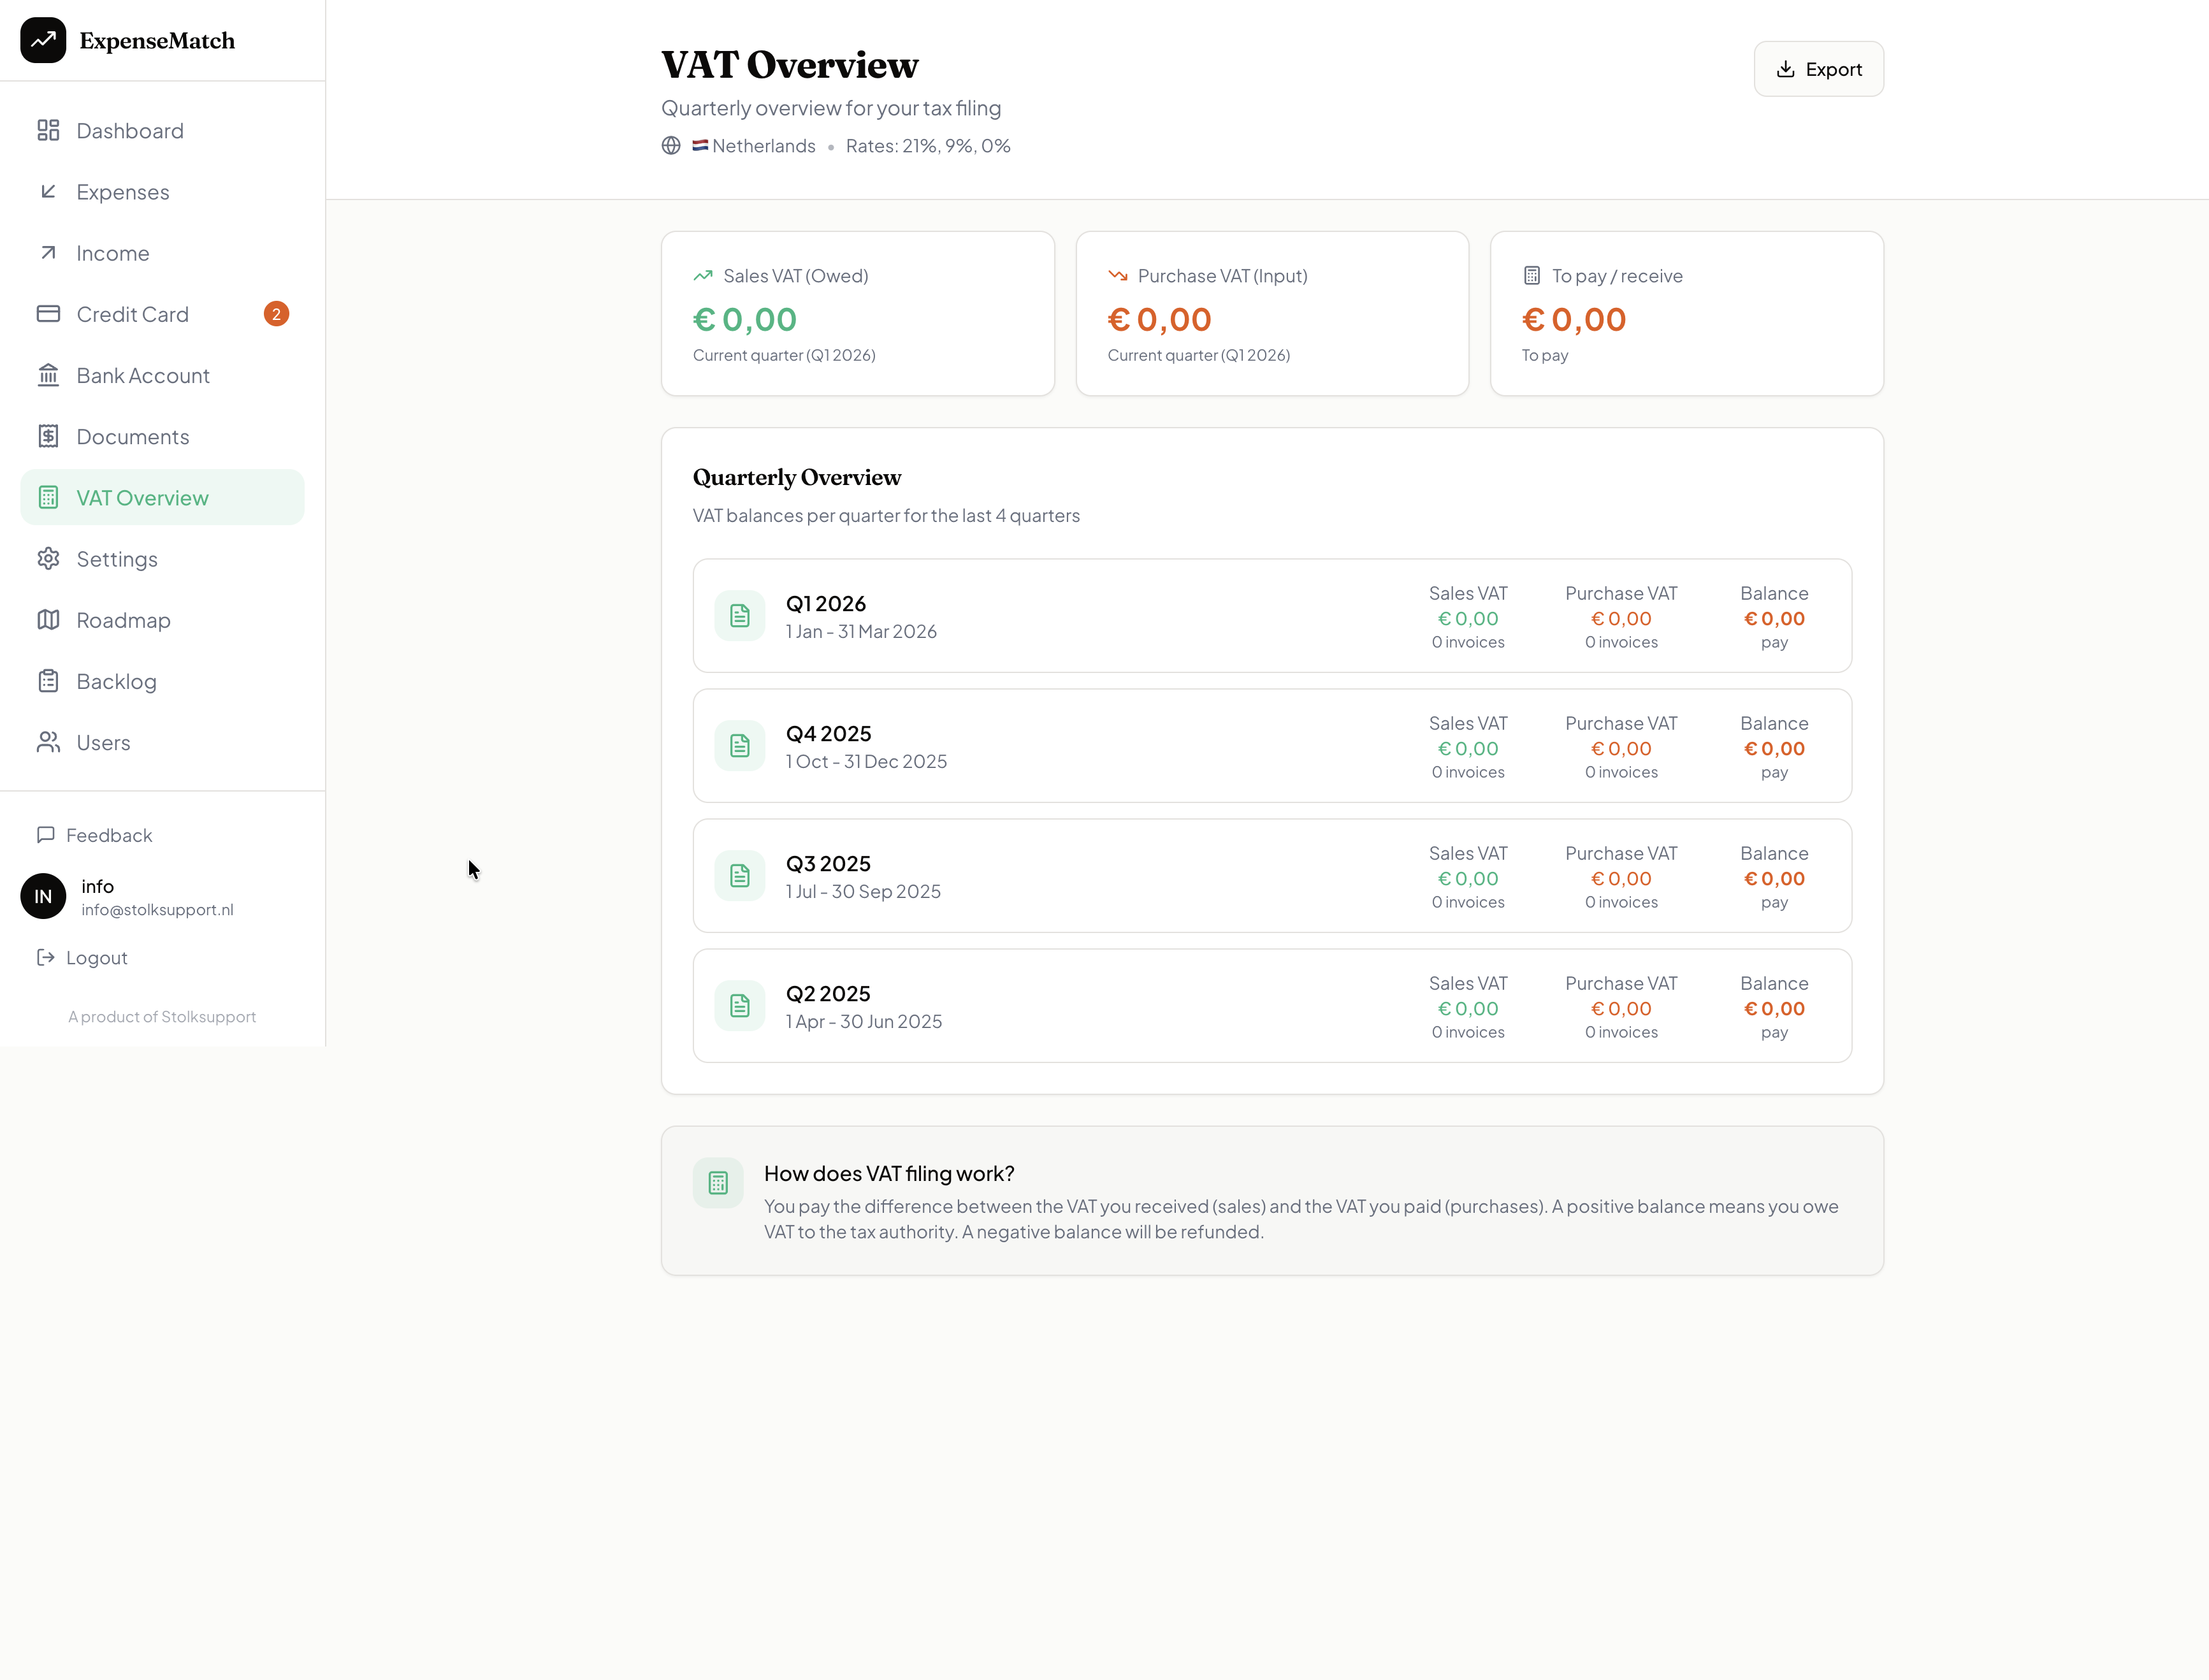Click the VAT Overview calculator icon
The width and height of the screenshot is (2209, 1680).
49,497
